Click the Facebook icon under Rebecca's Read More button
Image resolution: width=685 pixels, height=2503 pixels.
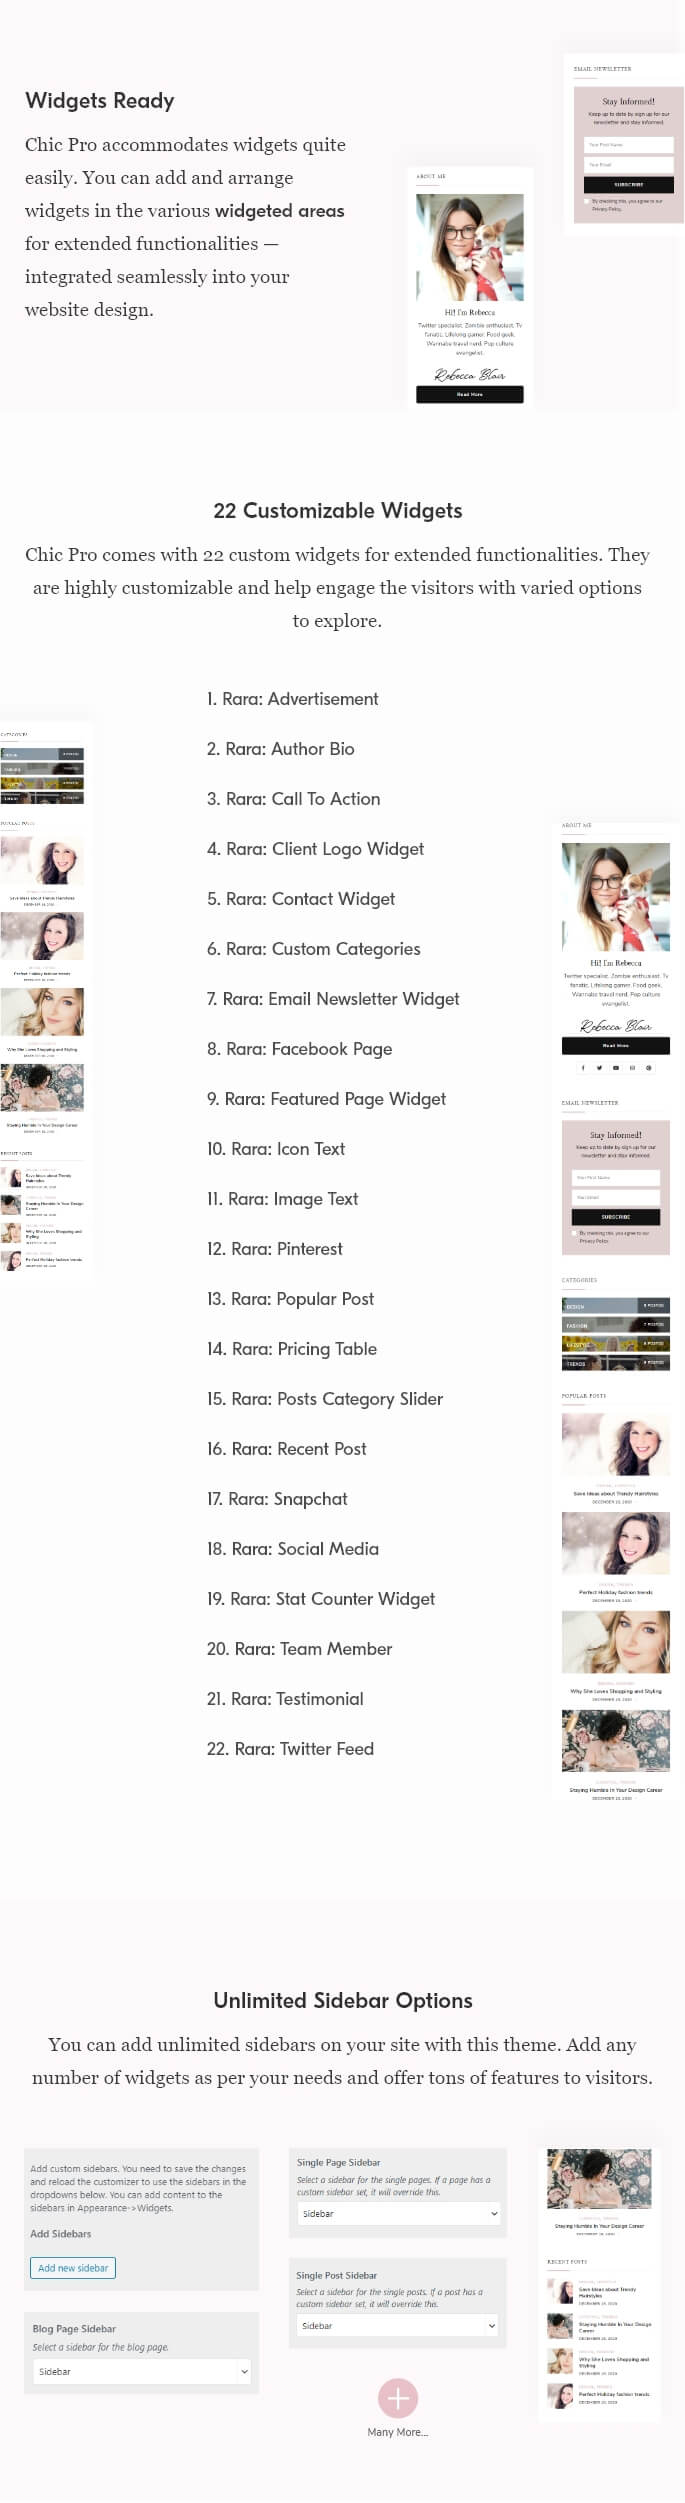pyautogui.click(x=583, y=1067)
